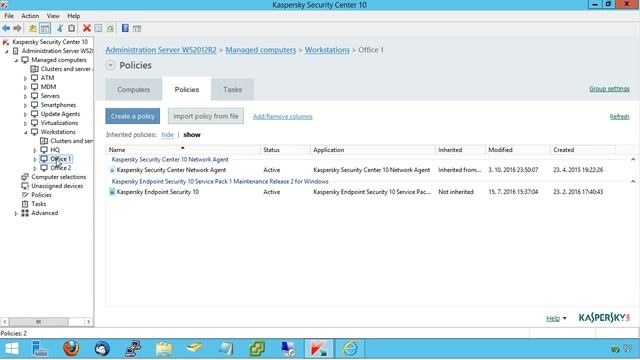
Task: Sort by the Modified column header
Action: (x=518, y=150)
